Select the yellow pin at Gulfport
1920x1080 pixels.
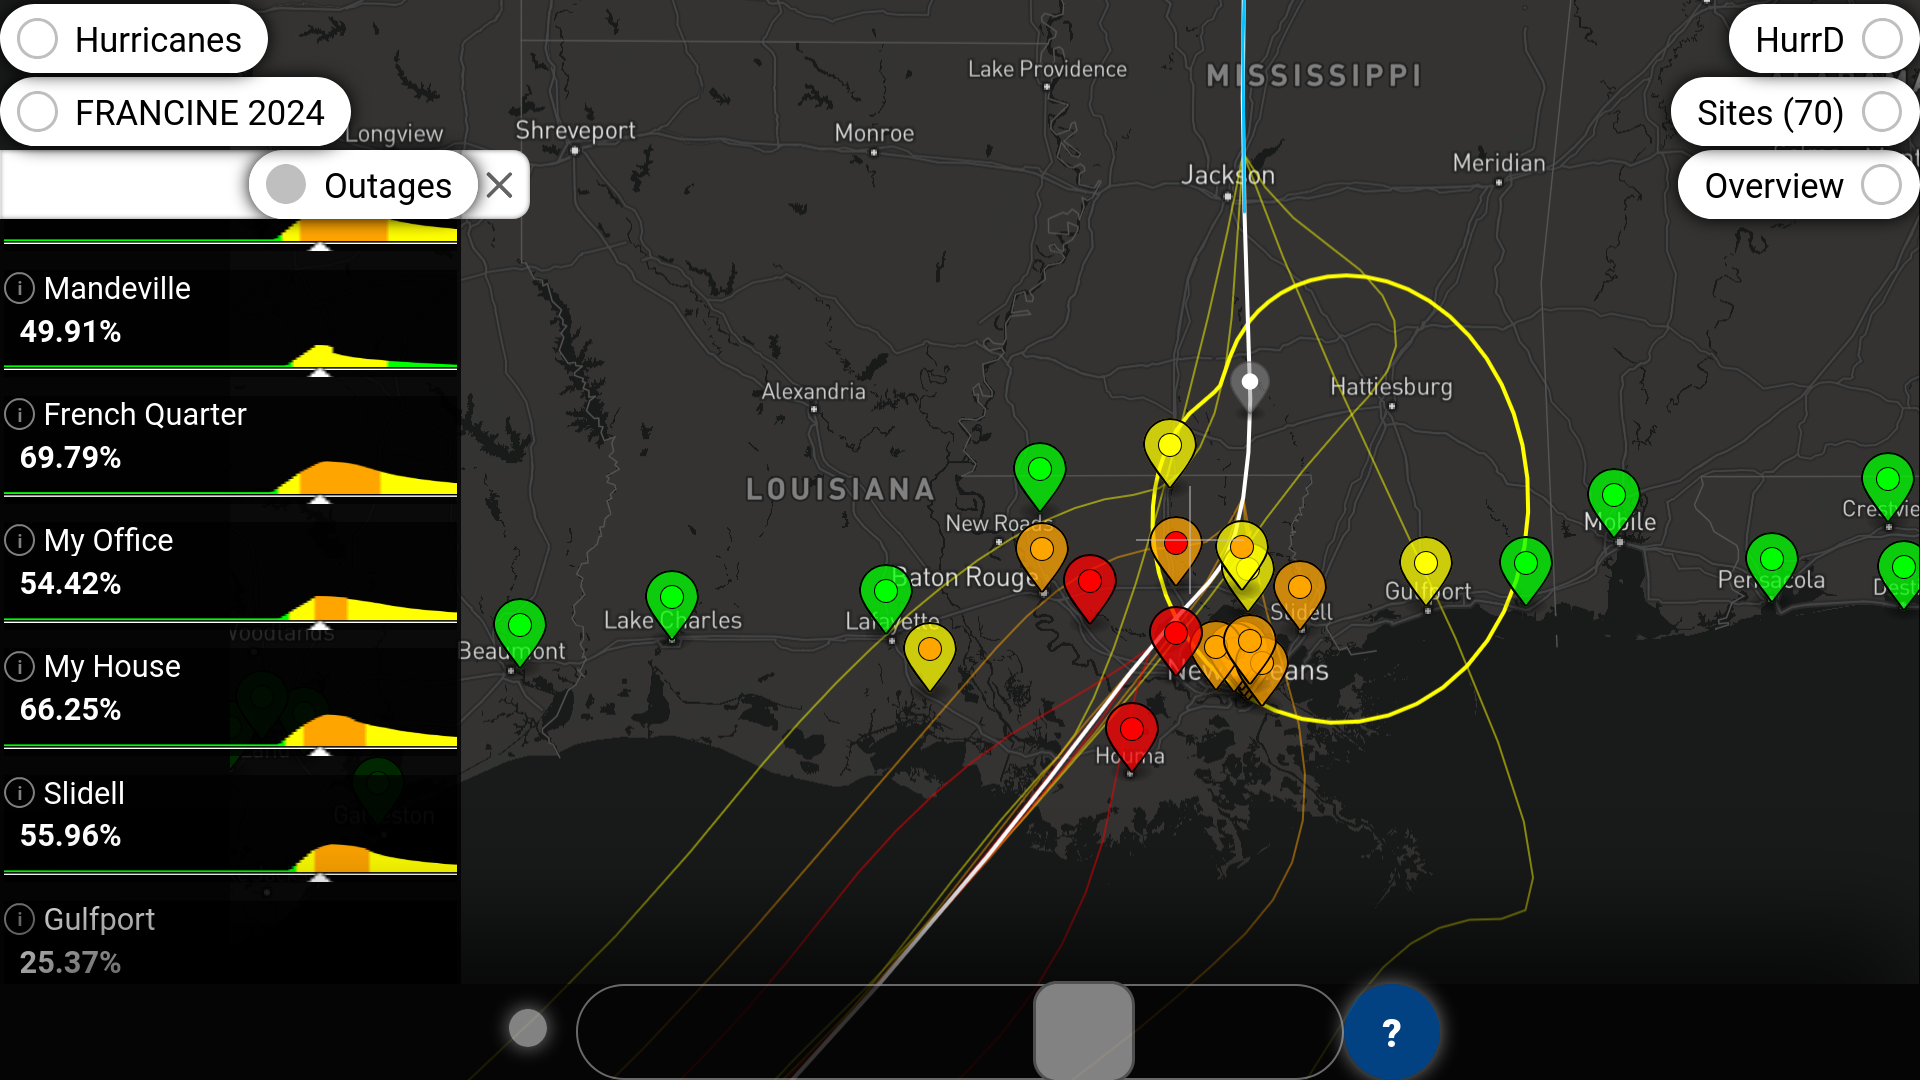(x=1426, y=570)
